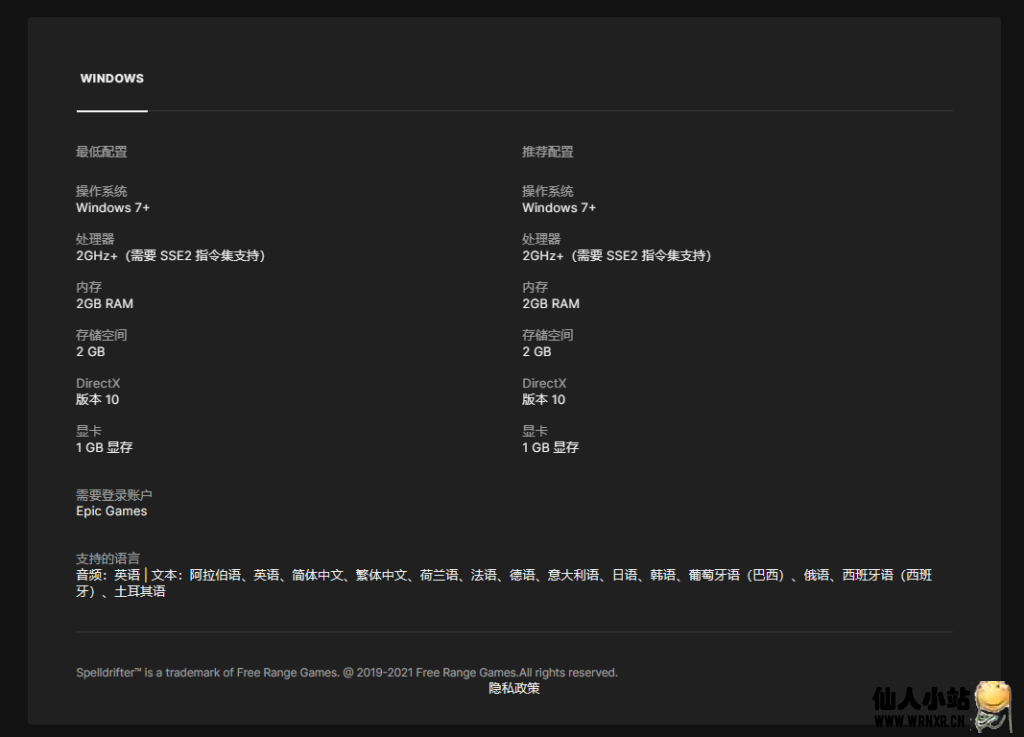This screenshot has width=1024, height=737.
Task: Select the WINDOWS tab
Action: pos(112,79)
